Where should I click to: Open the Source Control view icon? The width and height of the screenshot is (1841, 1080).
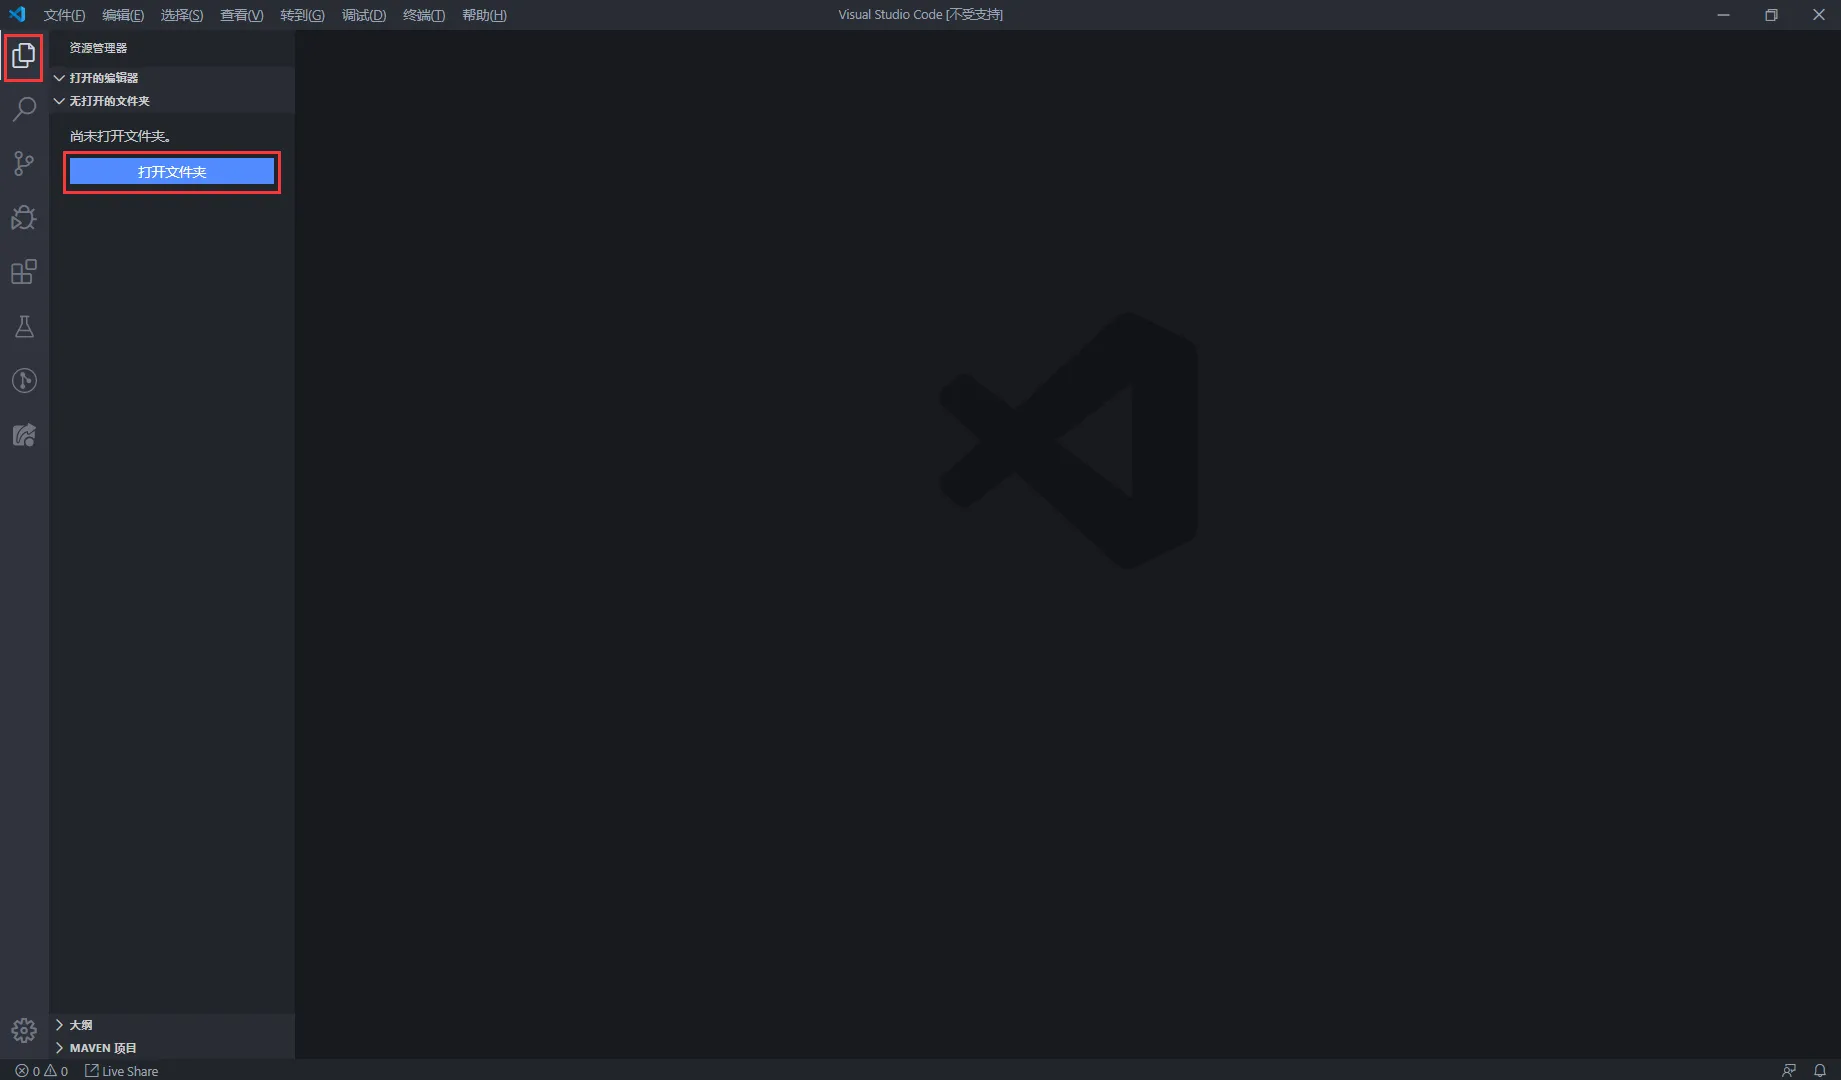pyautogui.click(x=24, y=163)
